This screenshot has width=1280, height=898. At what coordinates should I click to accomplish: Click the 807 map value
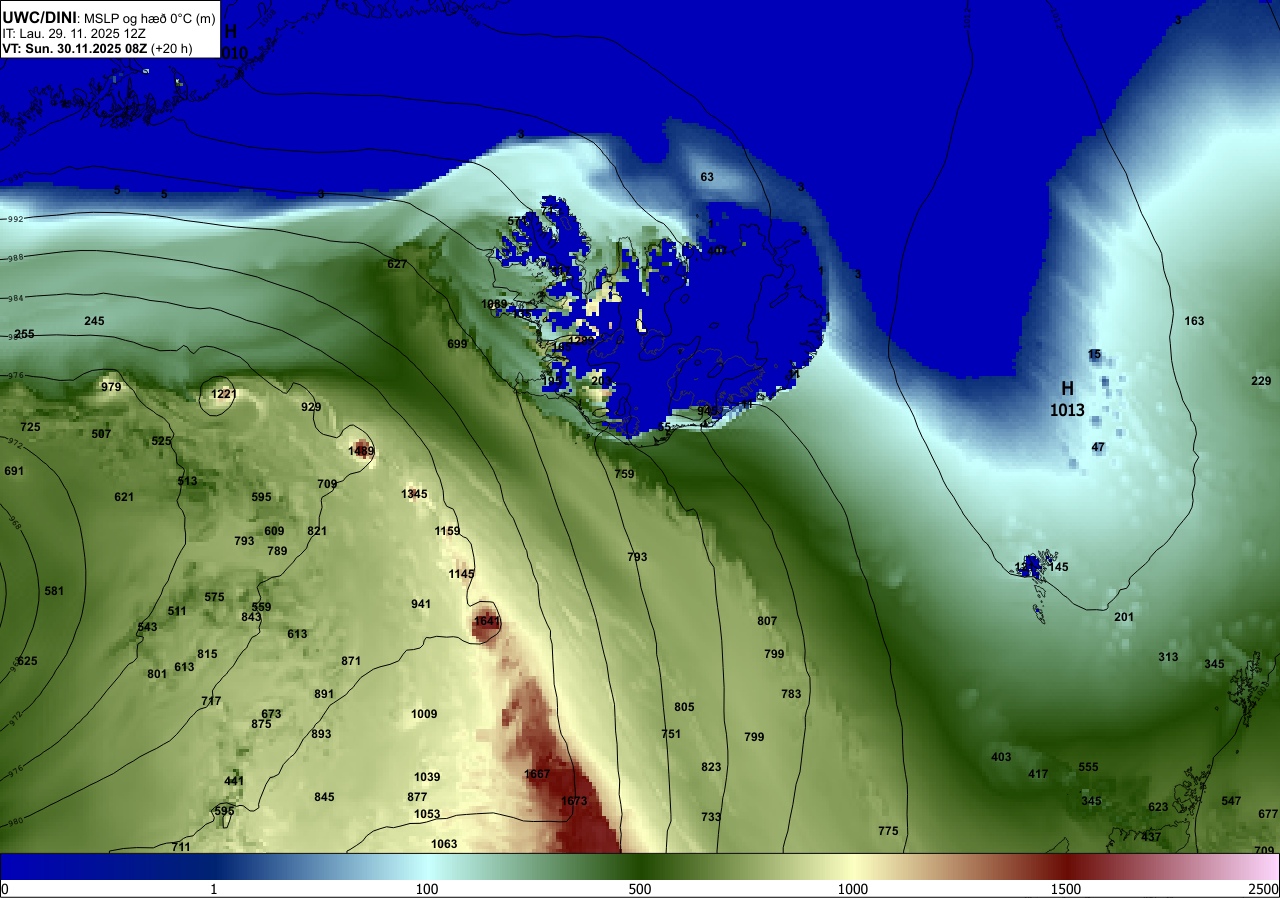point(767,621)
